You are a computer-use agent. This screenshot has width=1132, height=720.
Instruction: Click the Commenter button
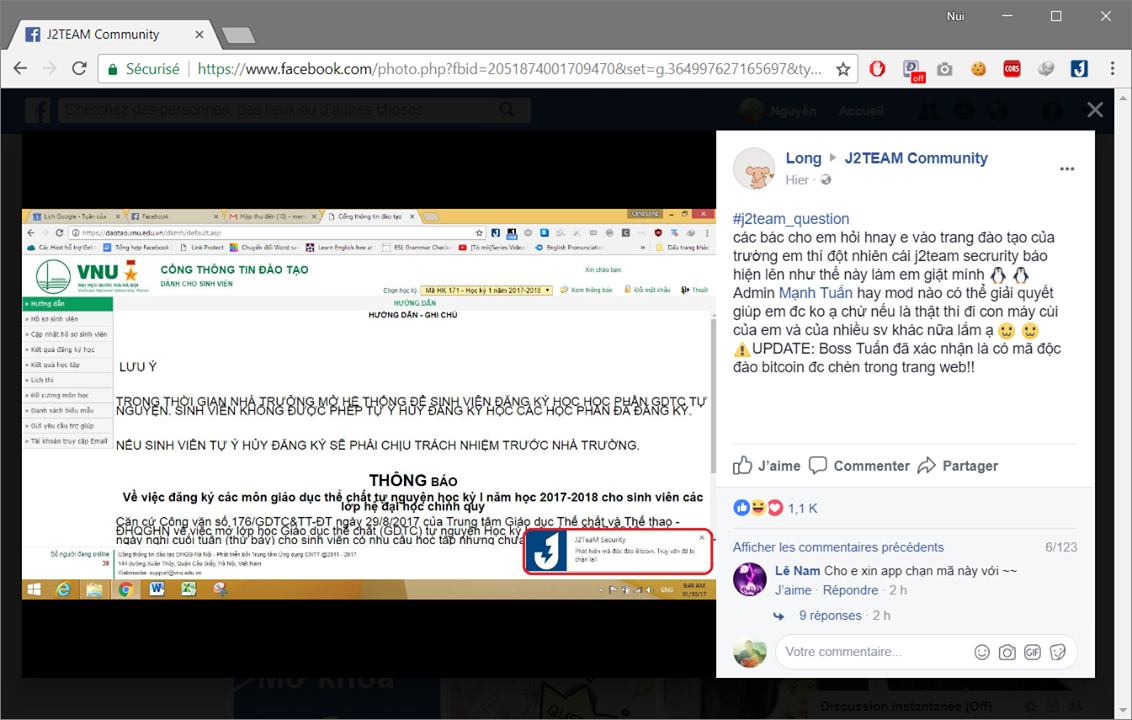[x=860, y=466]
